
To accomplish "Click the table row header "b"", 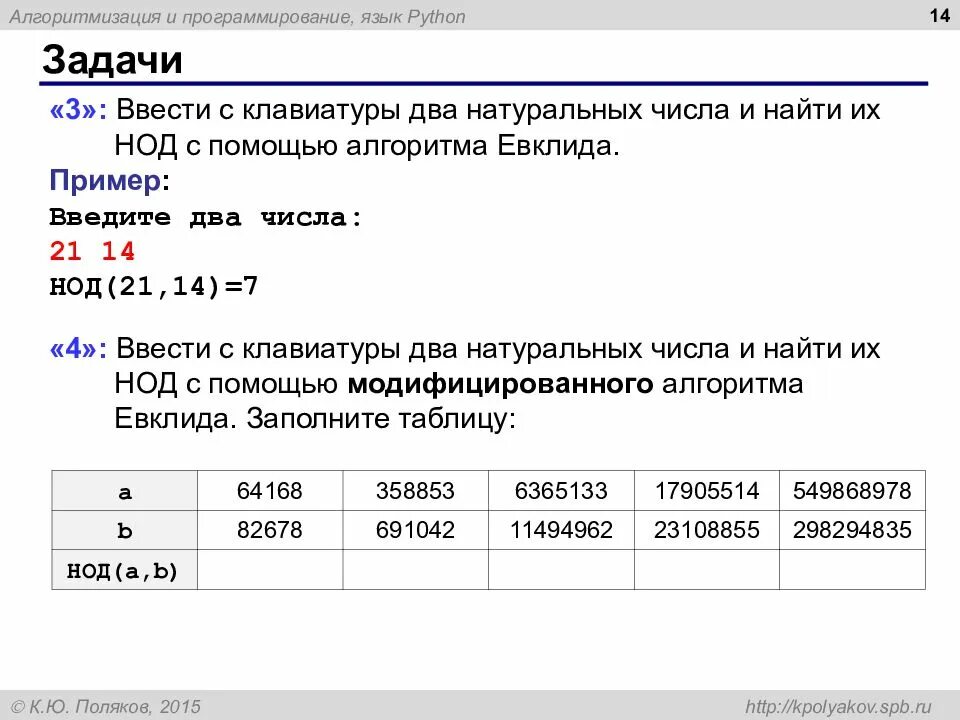I will (125, 530).
